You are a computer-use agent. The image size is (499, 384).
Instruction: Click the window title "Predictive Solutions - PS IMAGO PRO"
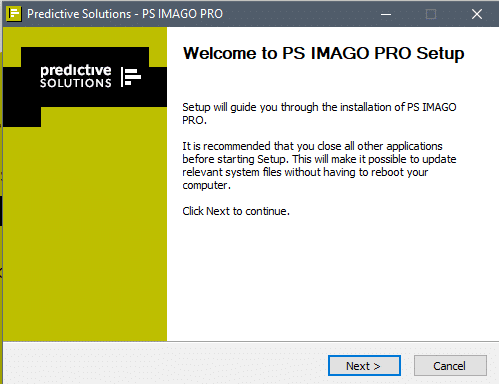coord(125,14)
